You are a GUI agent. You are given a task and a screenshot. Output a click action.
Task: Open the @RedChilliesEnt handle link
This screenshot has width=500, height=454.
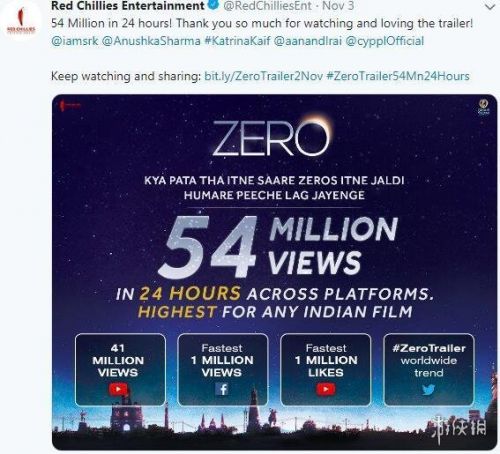click(x=268, y=6)
